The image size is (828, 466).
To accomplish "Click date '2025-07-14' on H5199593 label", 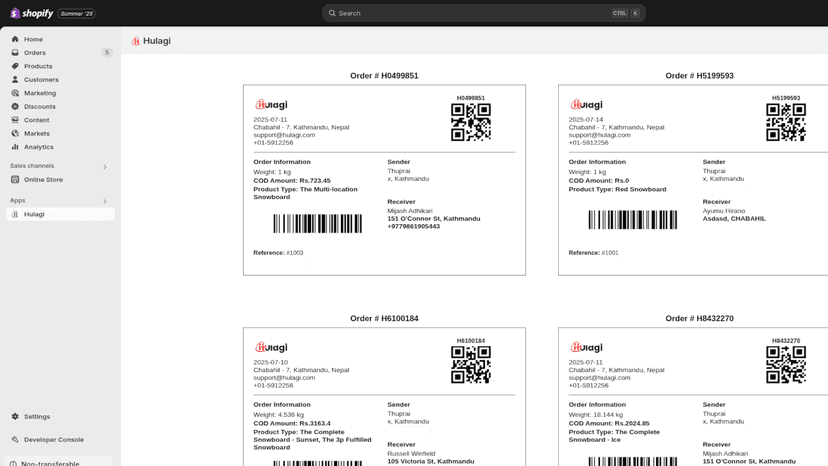I will pos(586,120).
